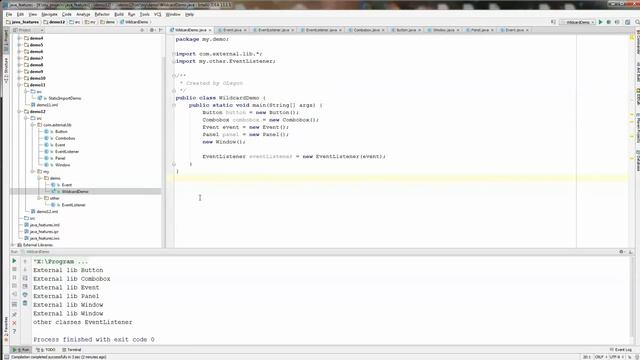Collapse the demo11 module node
The image size is (640, 360).
[19, 85]
